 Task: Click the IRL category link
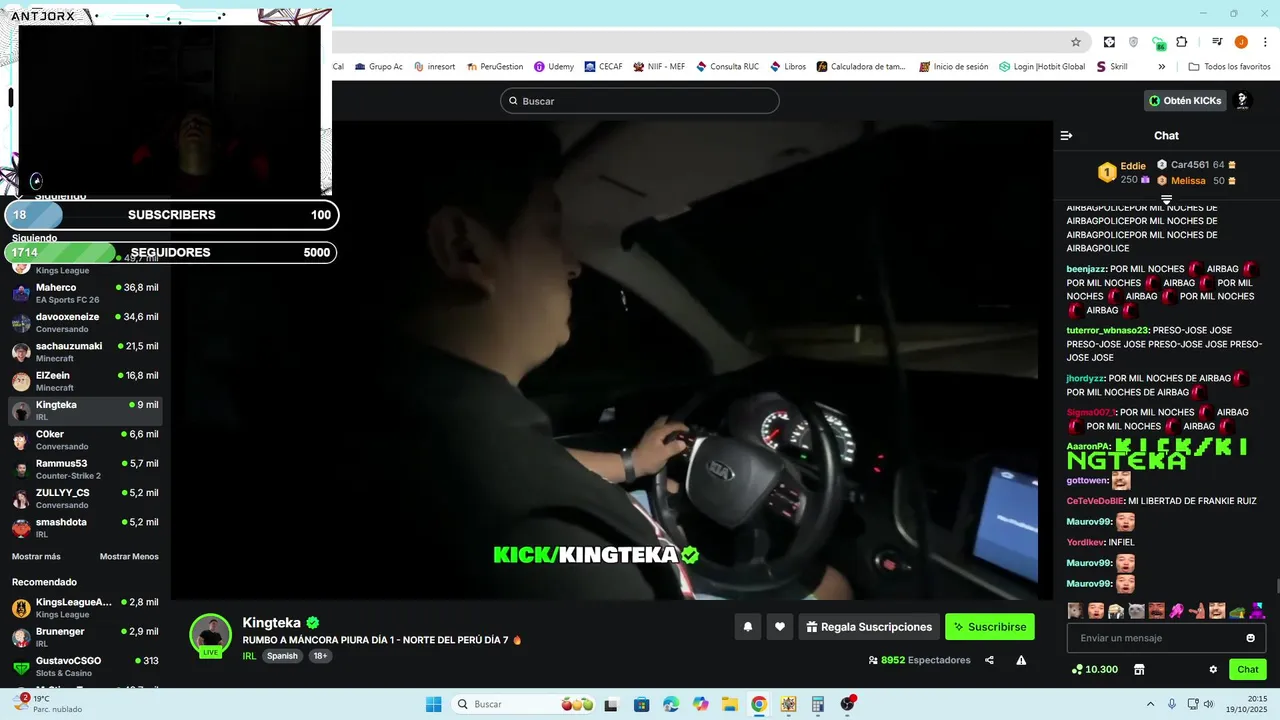[x=249, y=656]
